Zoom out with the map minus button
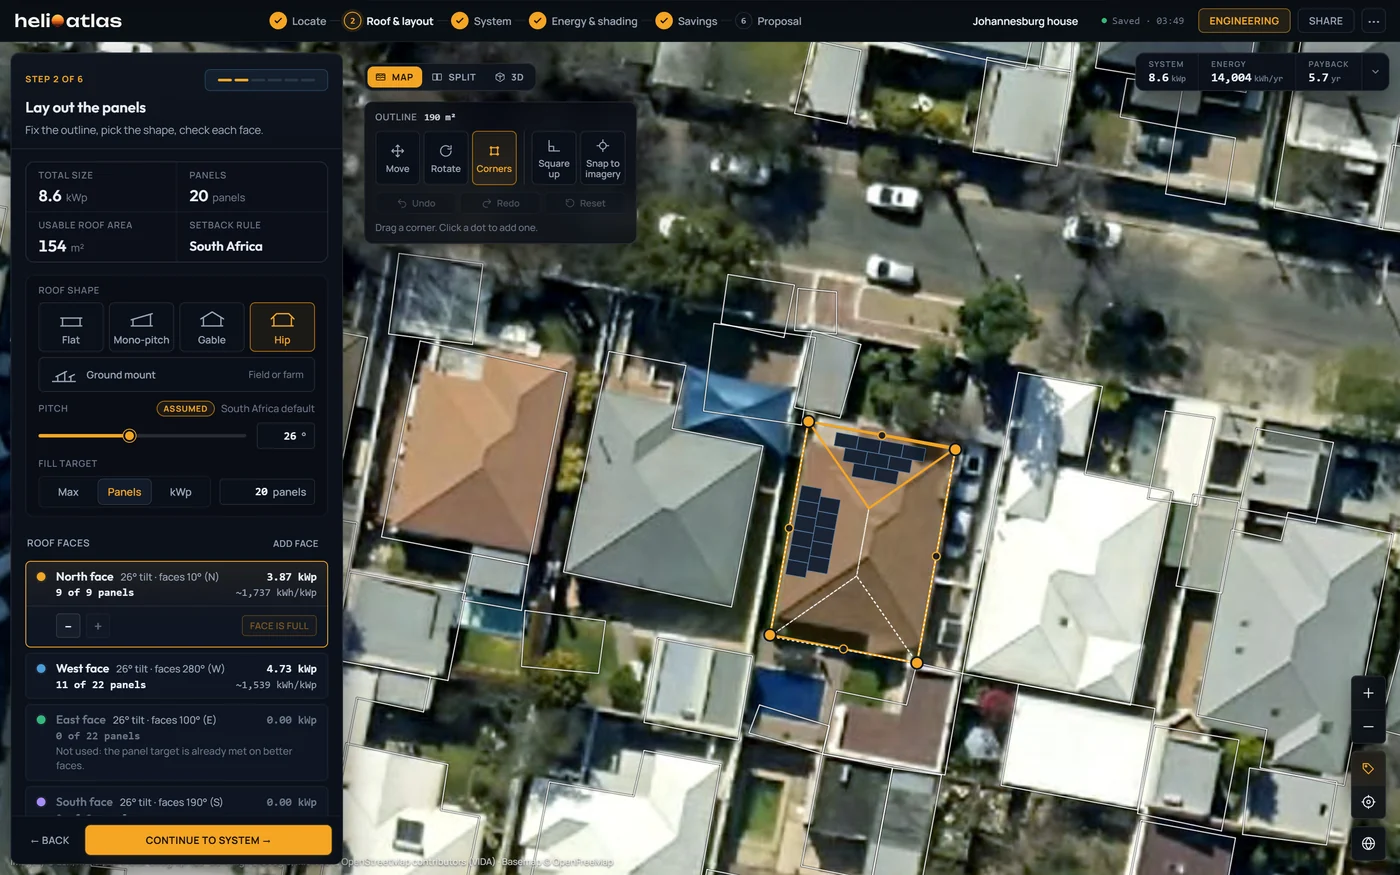Image resolution: width=1400 pixels, height=875 pixels. tap(1368, 727)
